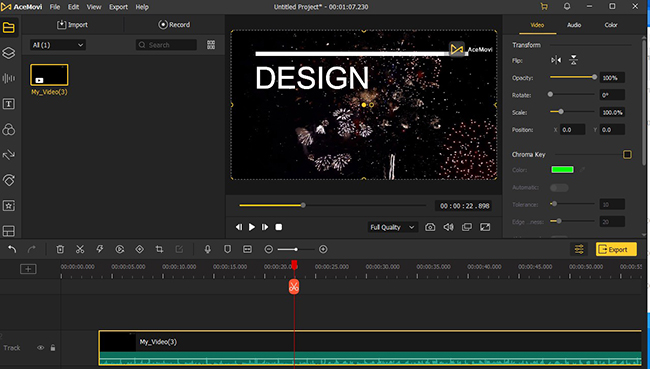Start voiceover with the microphone icon
This screenshot has height=369, width=650.
pyautogui.click(x=208, y=249)
